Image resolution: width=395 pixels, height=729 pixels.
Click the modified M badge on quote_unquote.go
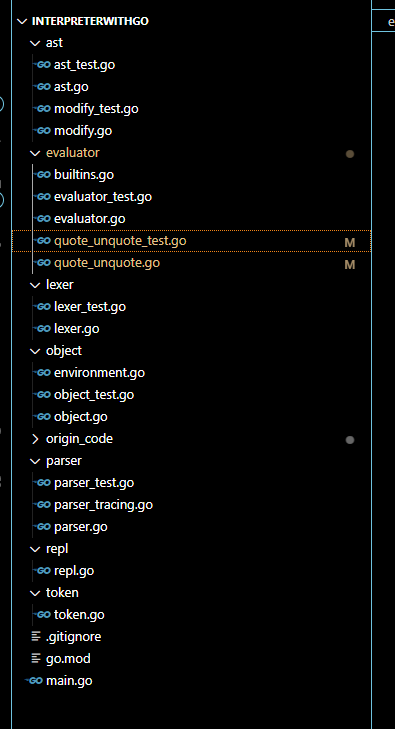349,265
